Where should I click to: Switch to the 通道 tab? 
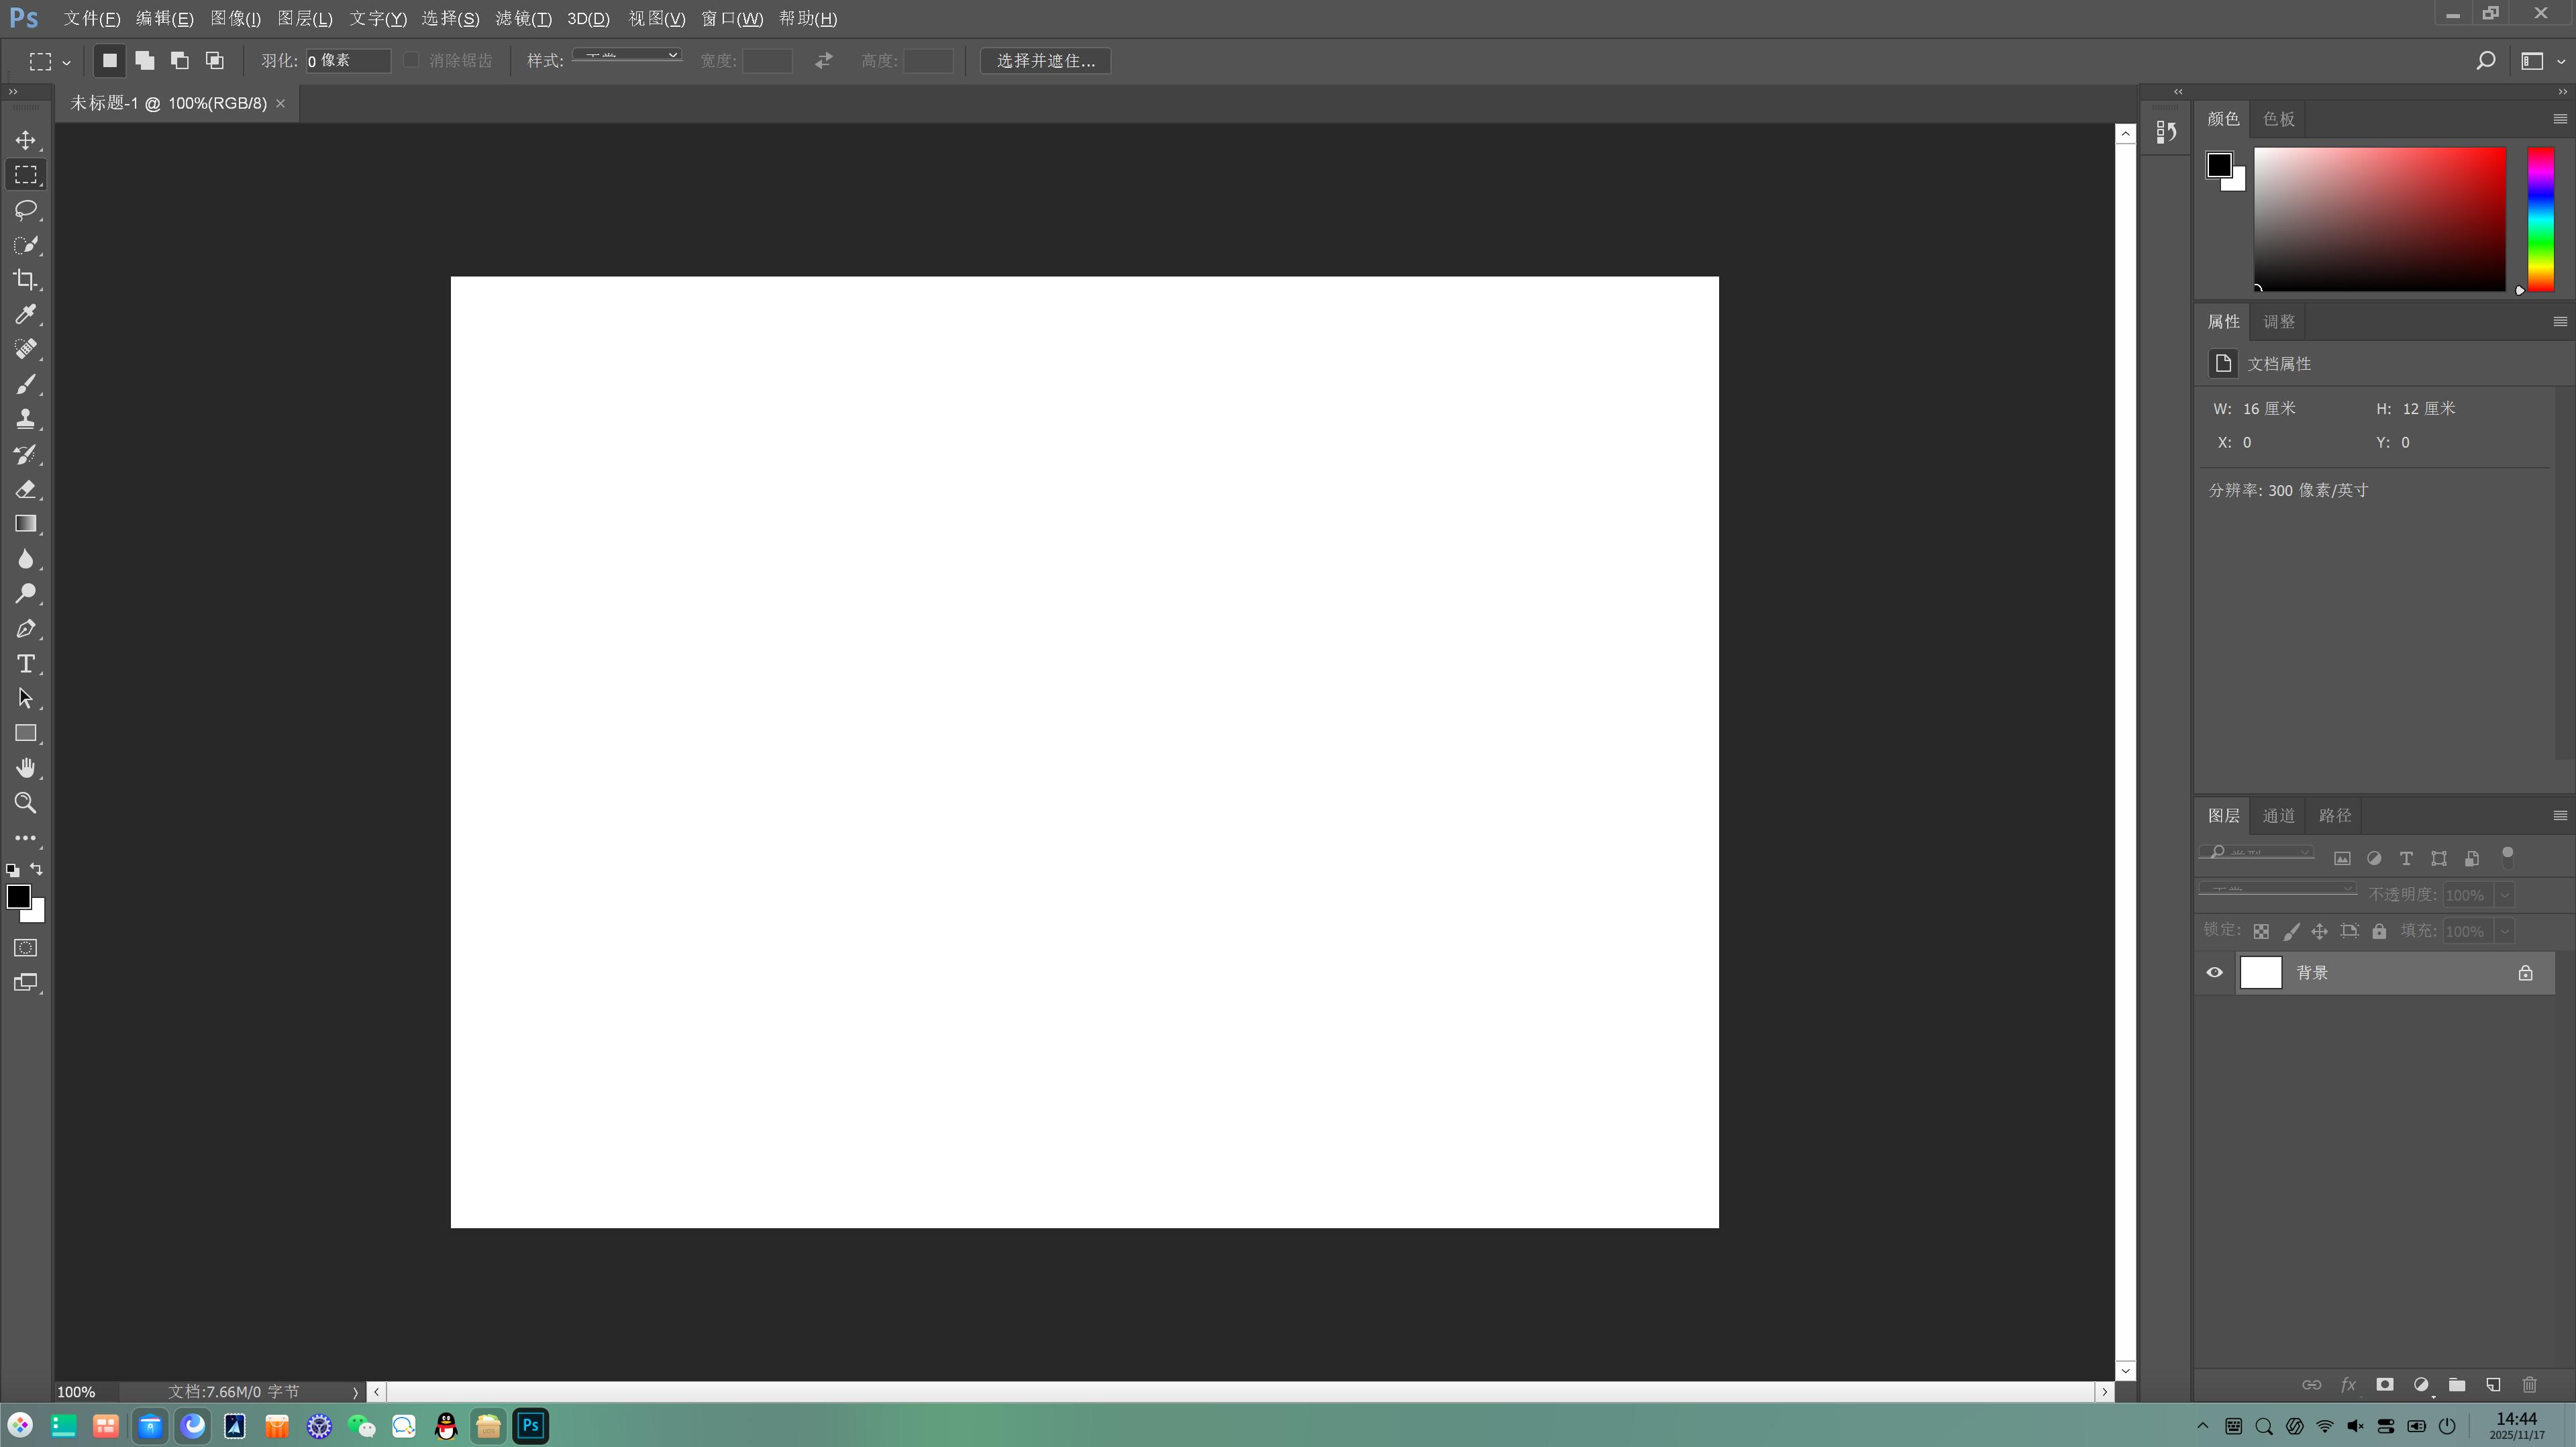click(x=2278, y=816)
